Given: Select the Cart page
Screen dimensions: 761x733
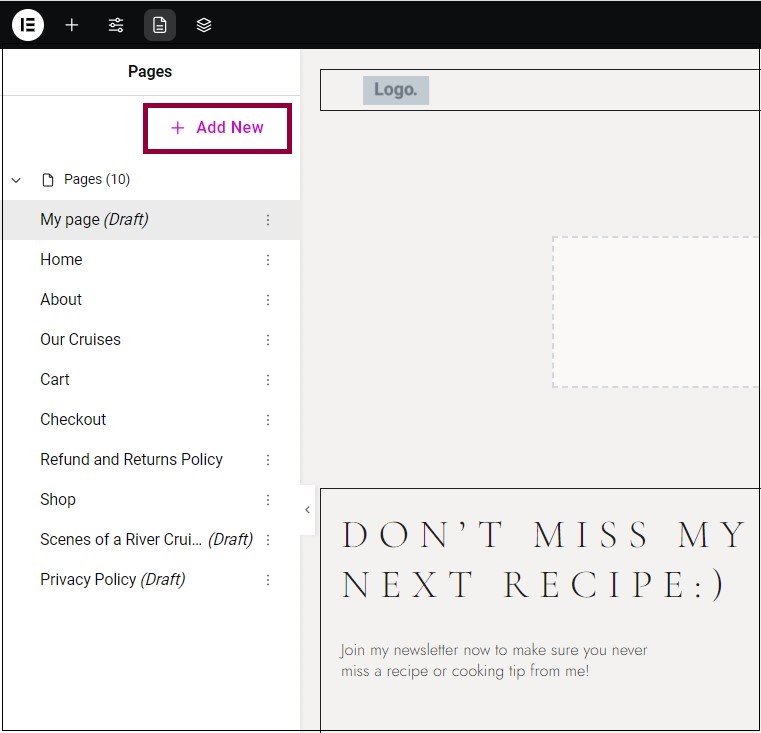Looking at the screenshot, I should (55, 380).
